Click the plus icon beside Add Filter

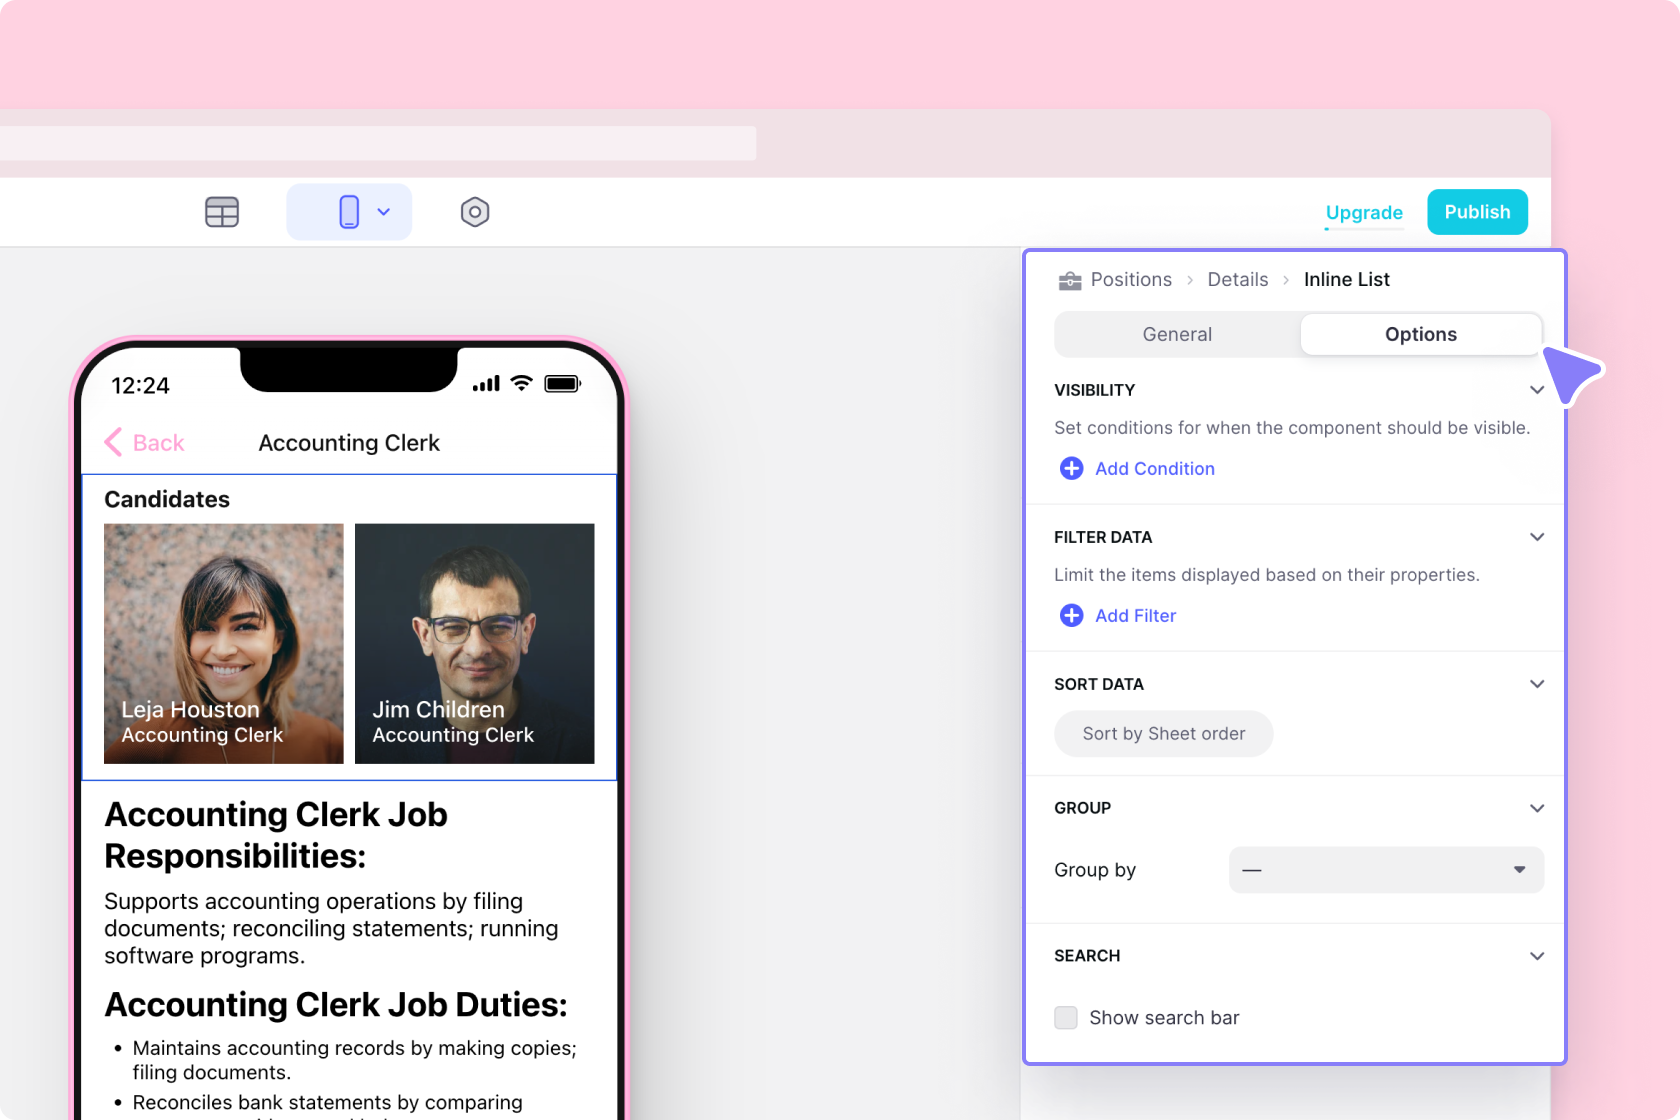(1071, 615)
